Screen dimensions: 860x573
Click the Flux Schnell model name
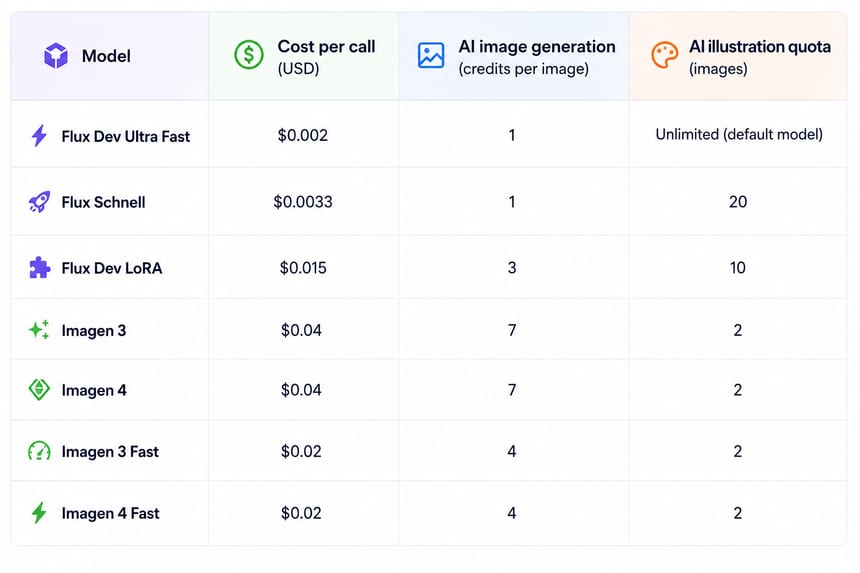[x=103, y=202]
